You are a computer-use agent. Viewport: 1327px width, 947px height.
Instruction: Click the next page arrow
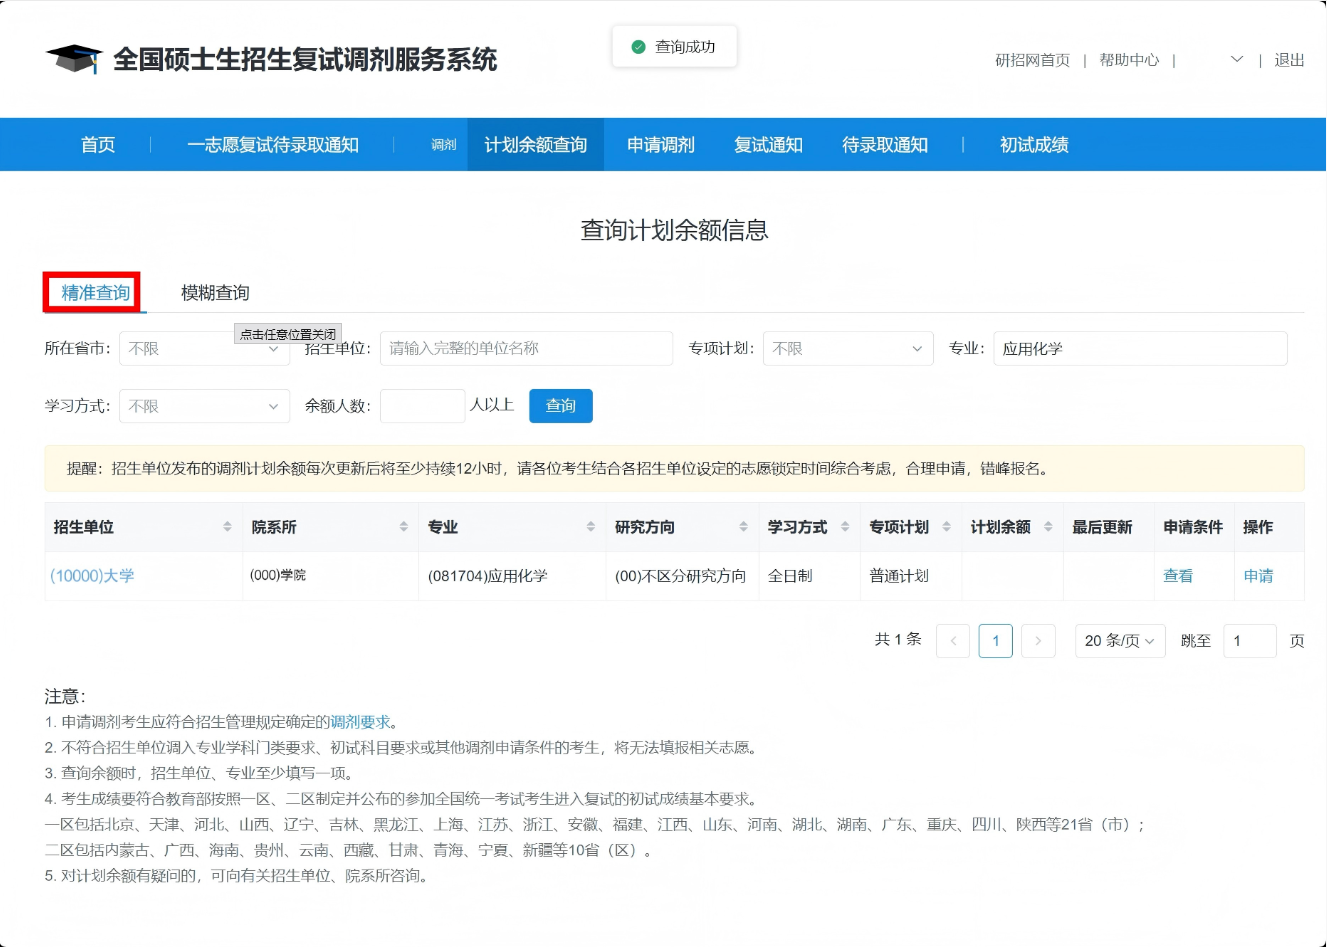[1038, 641]
